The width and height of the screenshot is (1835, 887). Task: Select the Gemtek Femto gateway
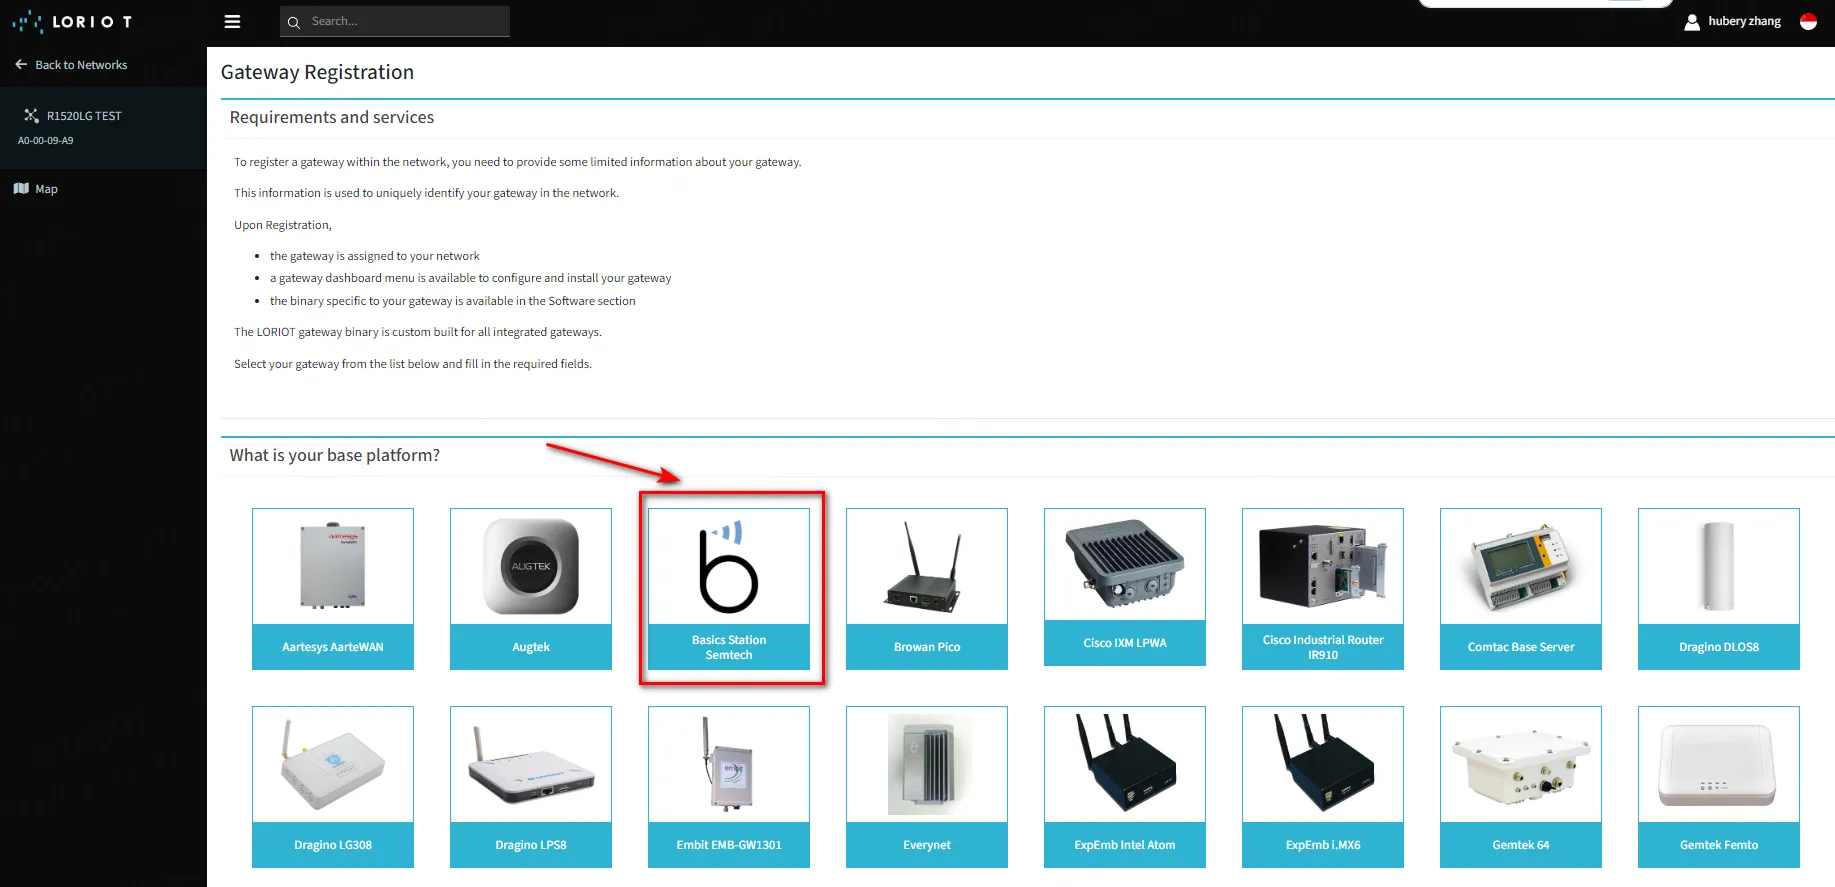click(1719, 786)
